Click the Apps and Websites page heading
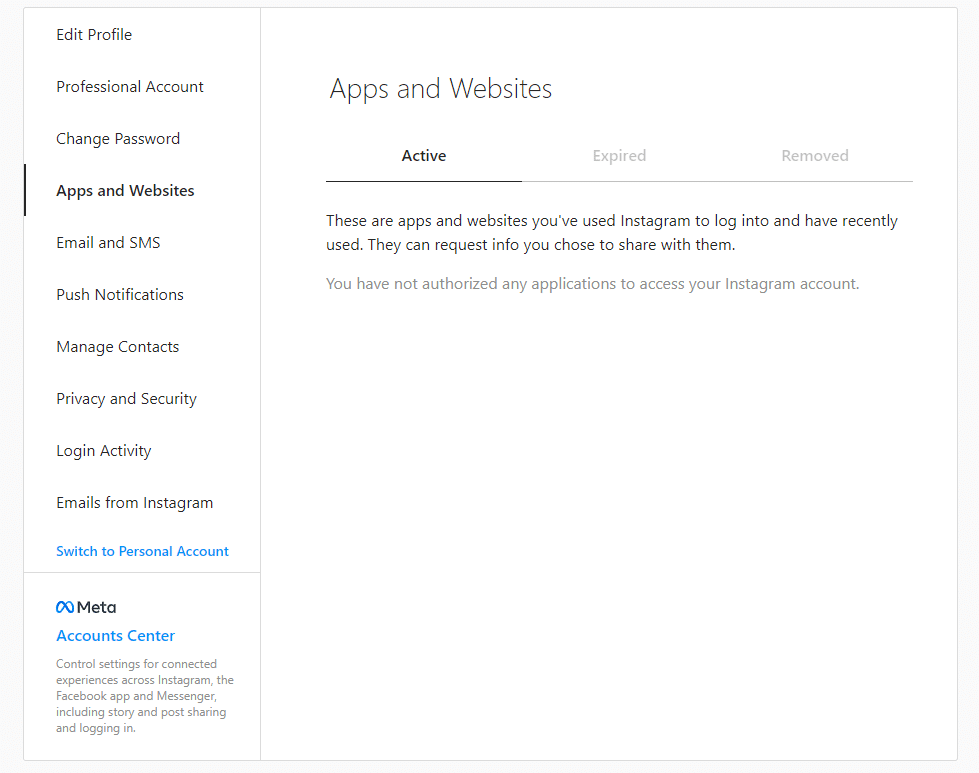This screenshot has height=773, width=979. (x=440, y=89)
